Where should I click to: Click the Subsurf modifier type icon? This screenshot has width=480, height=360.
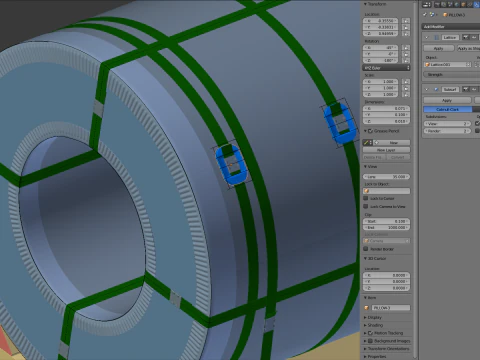tap(436, 89)
